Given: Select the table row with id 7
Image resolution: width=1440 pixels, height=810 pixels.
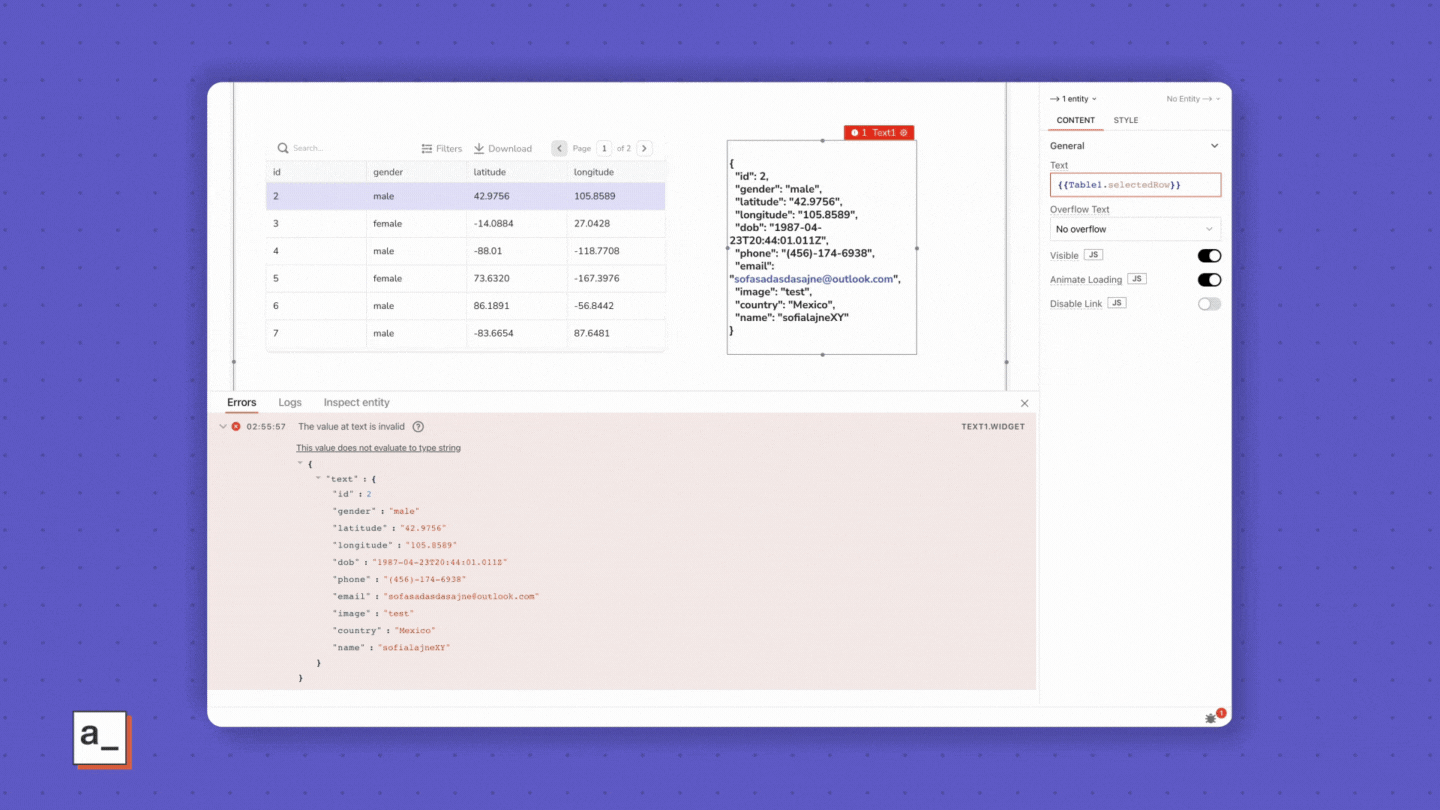Looking at the screenshot, I should click(465, 333).
